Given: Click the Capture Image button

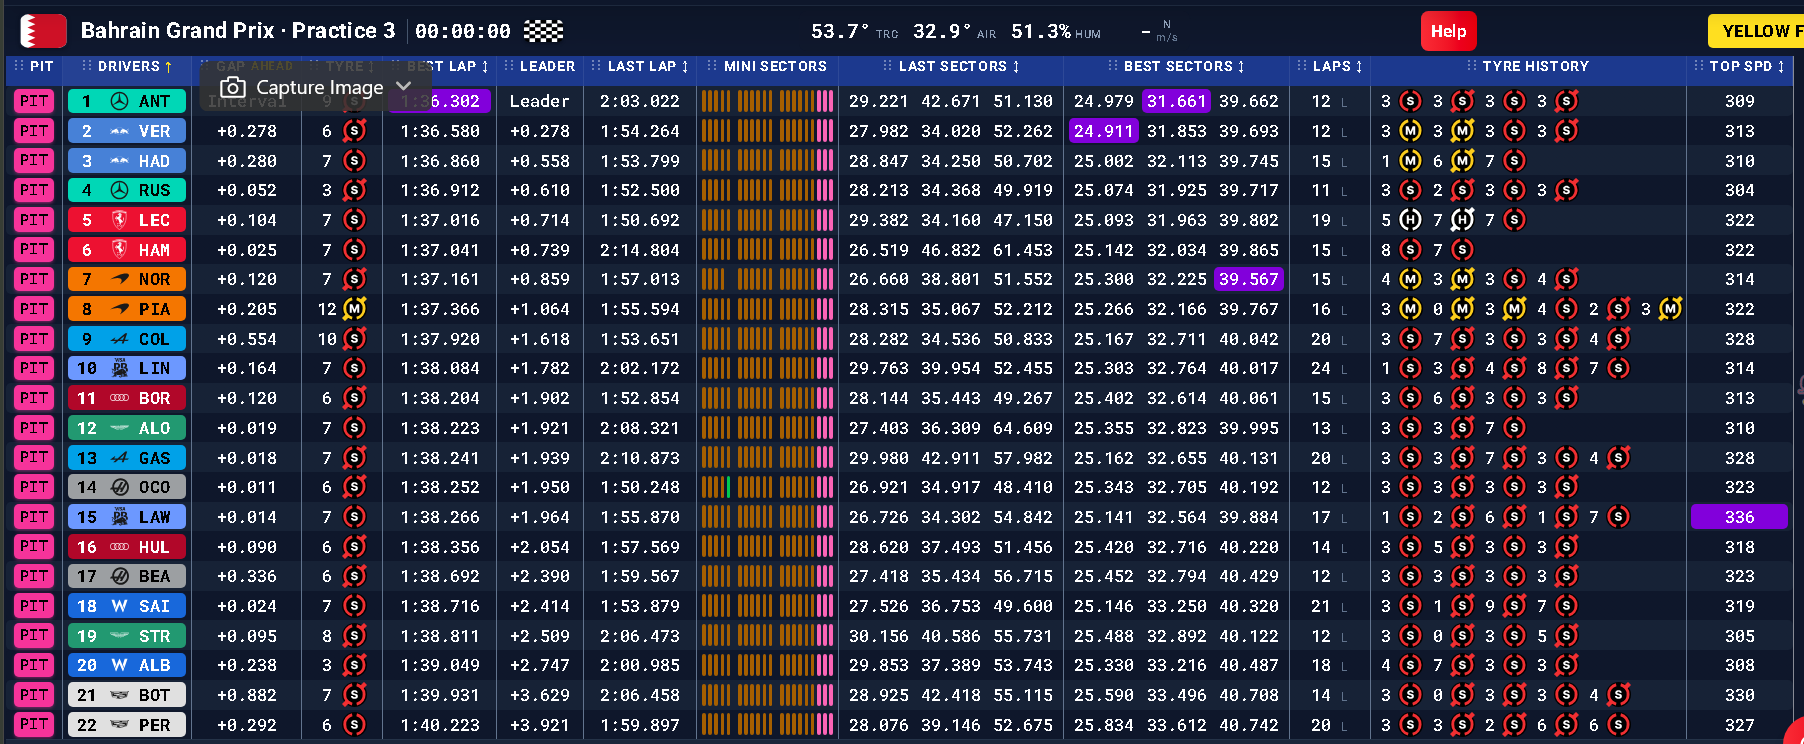Looking at the screenshot, I should (x=316, y=87).
